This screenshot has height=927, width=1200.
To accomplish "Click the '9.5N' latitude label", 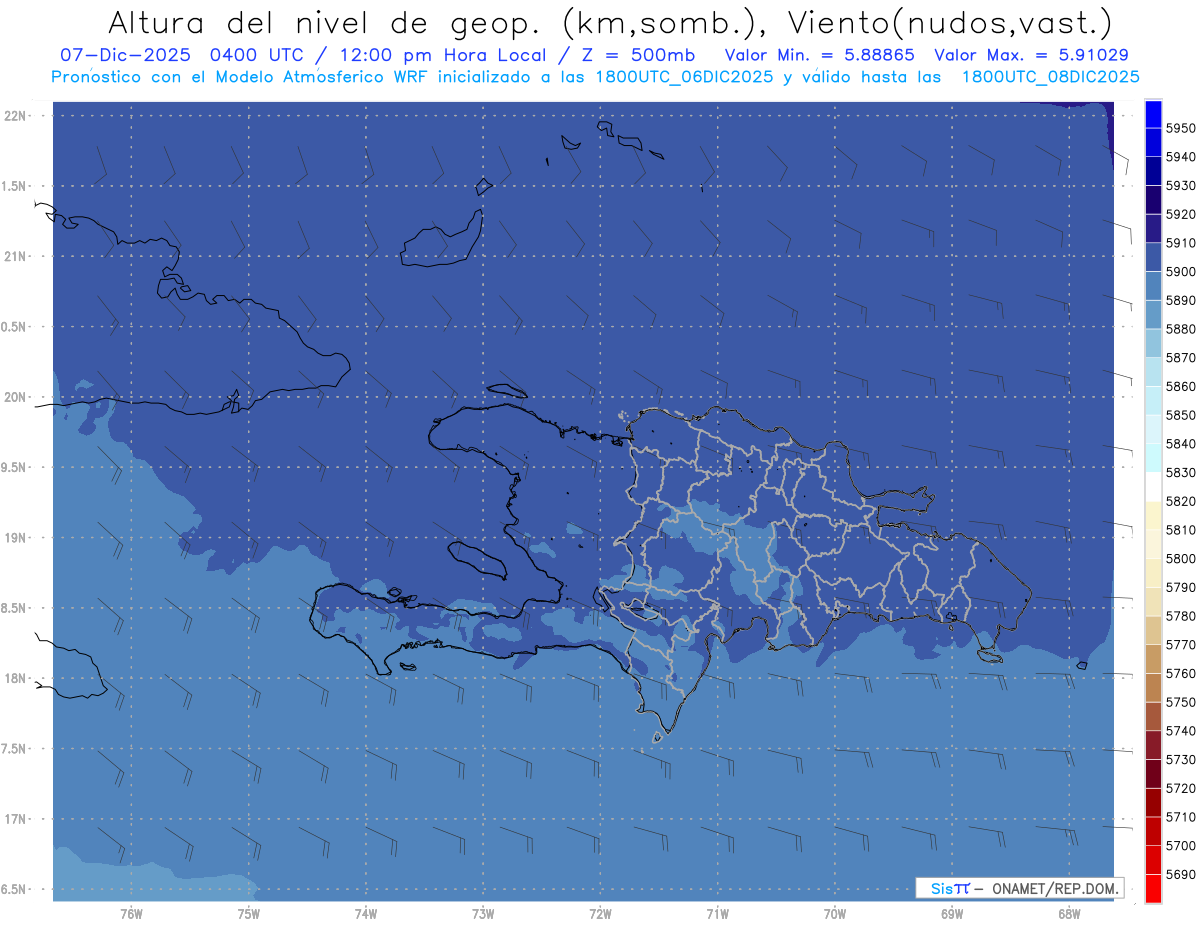I will click(14, 467).
